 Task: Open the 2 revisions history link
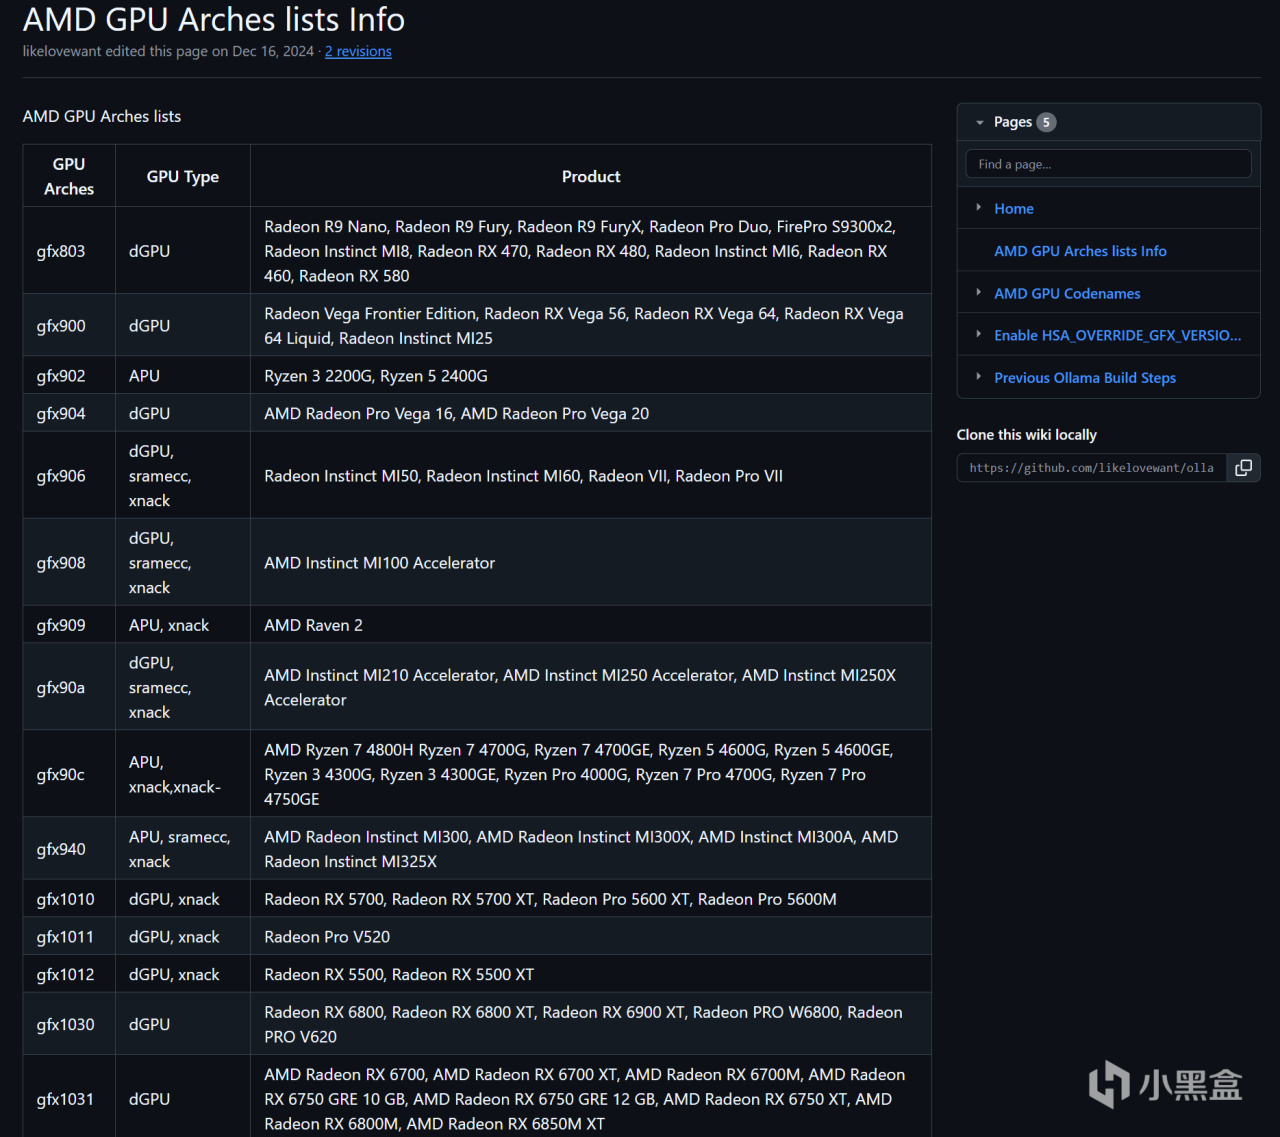(358, 51)
